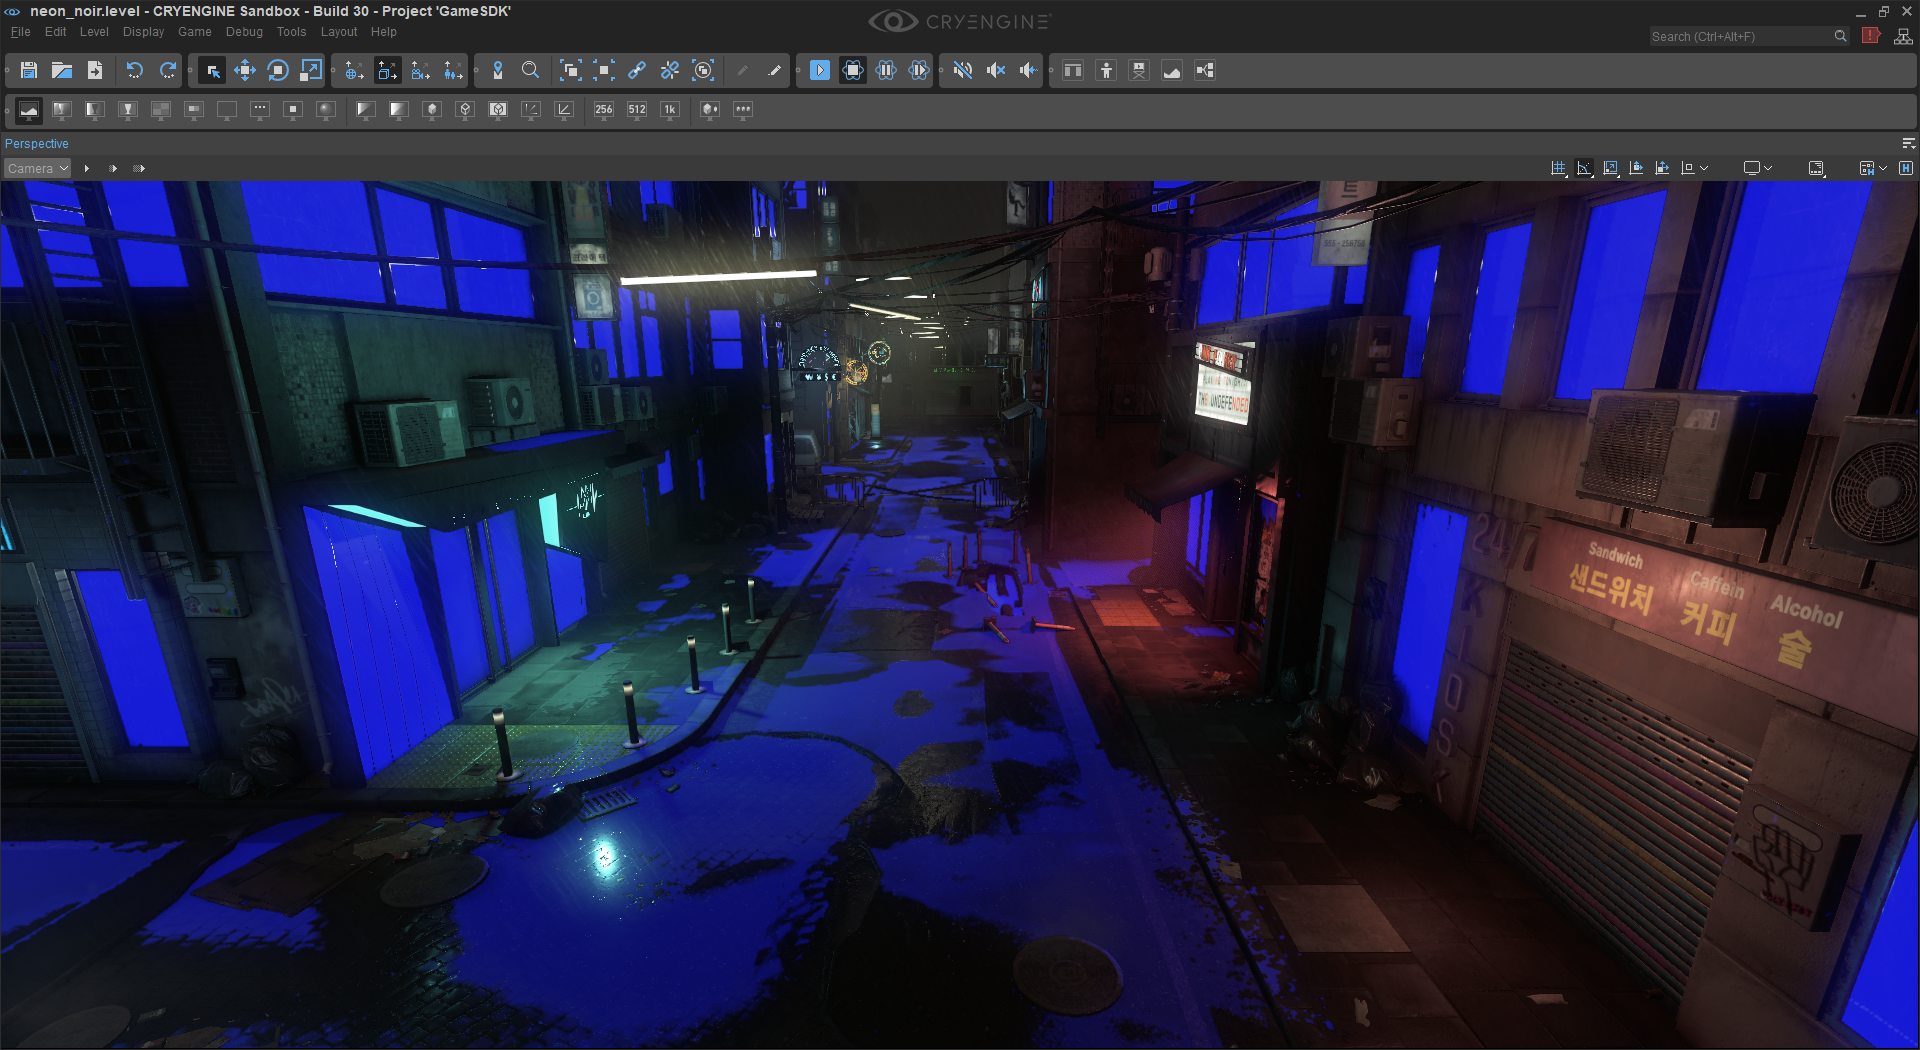Click the red error report icon
Screen dimensions: 1920x1050
click(x=1871, y=36)
